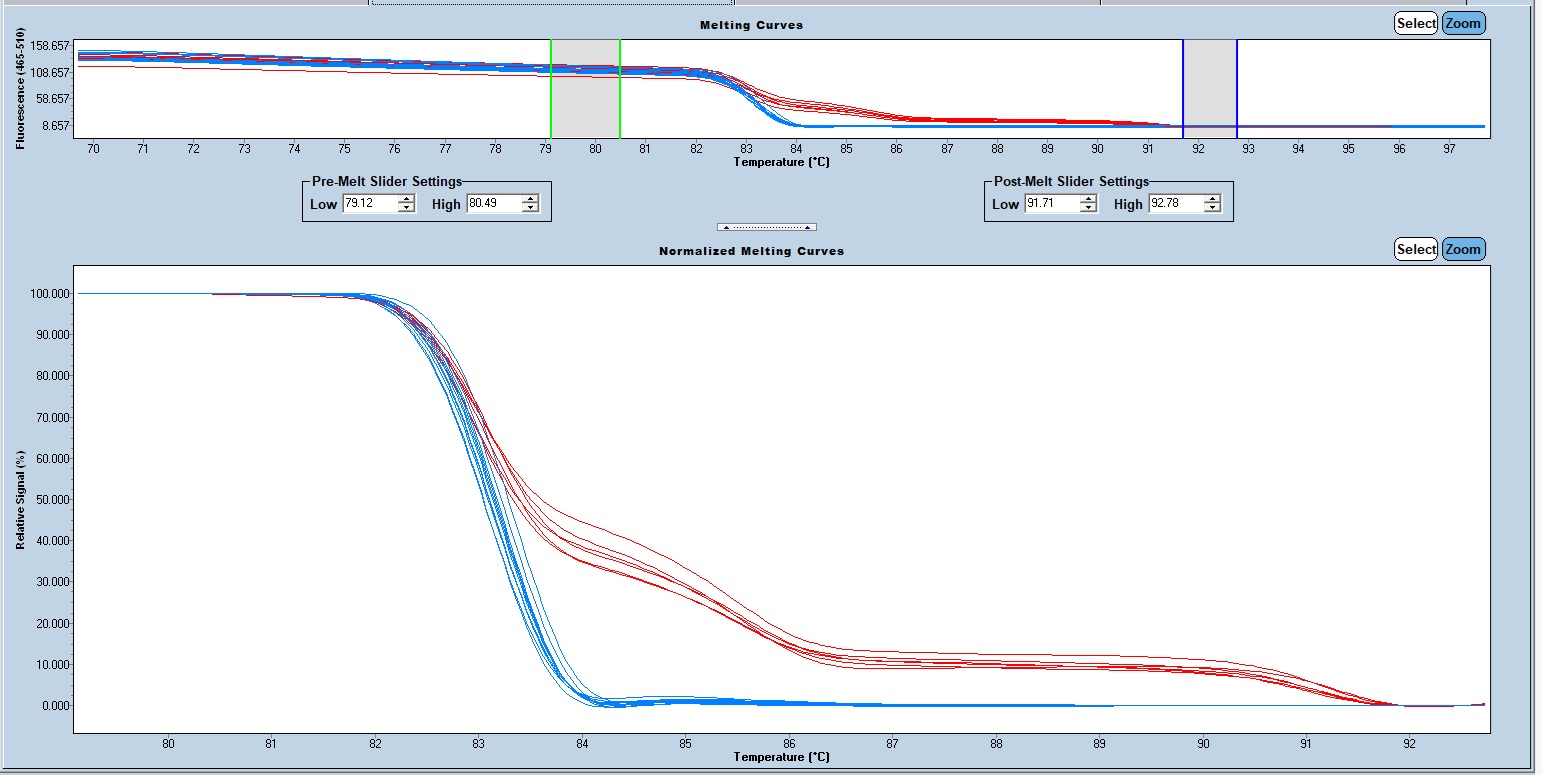Viewport: 1542px width, 775px height.
Task: Focus the Post-Melt High value field
Action: click(x=1175, y=204)
